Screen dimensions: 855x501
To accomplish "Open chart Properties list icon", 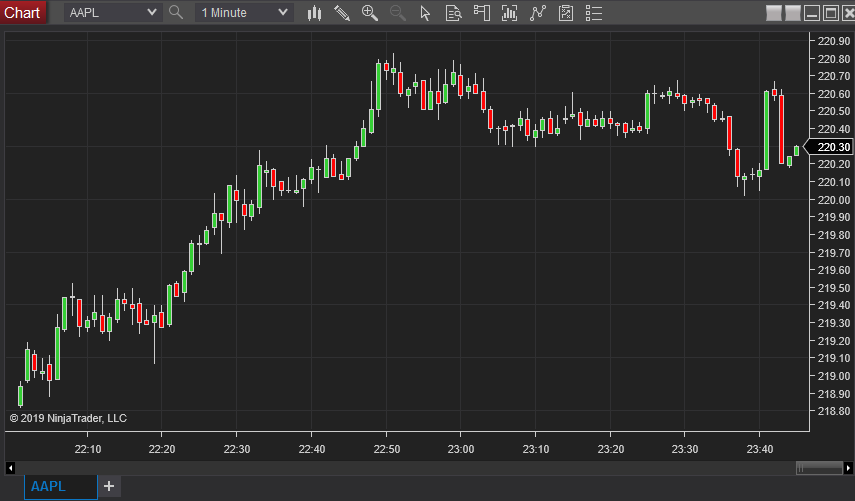I will pyautogui.click(x=594, y=13).
